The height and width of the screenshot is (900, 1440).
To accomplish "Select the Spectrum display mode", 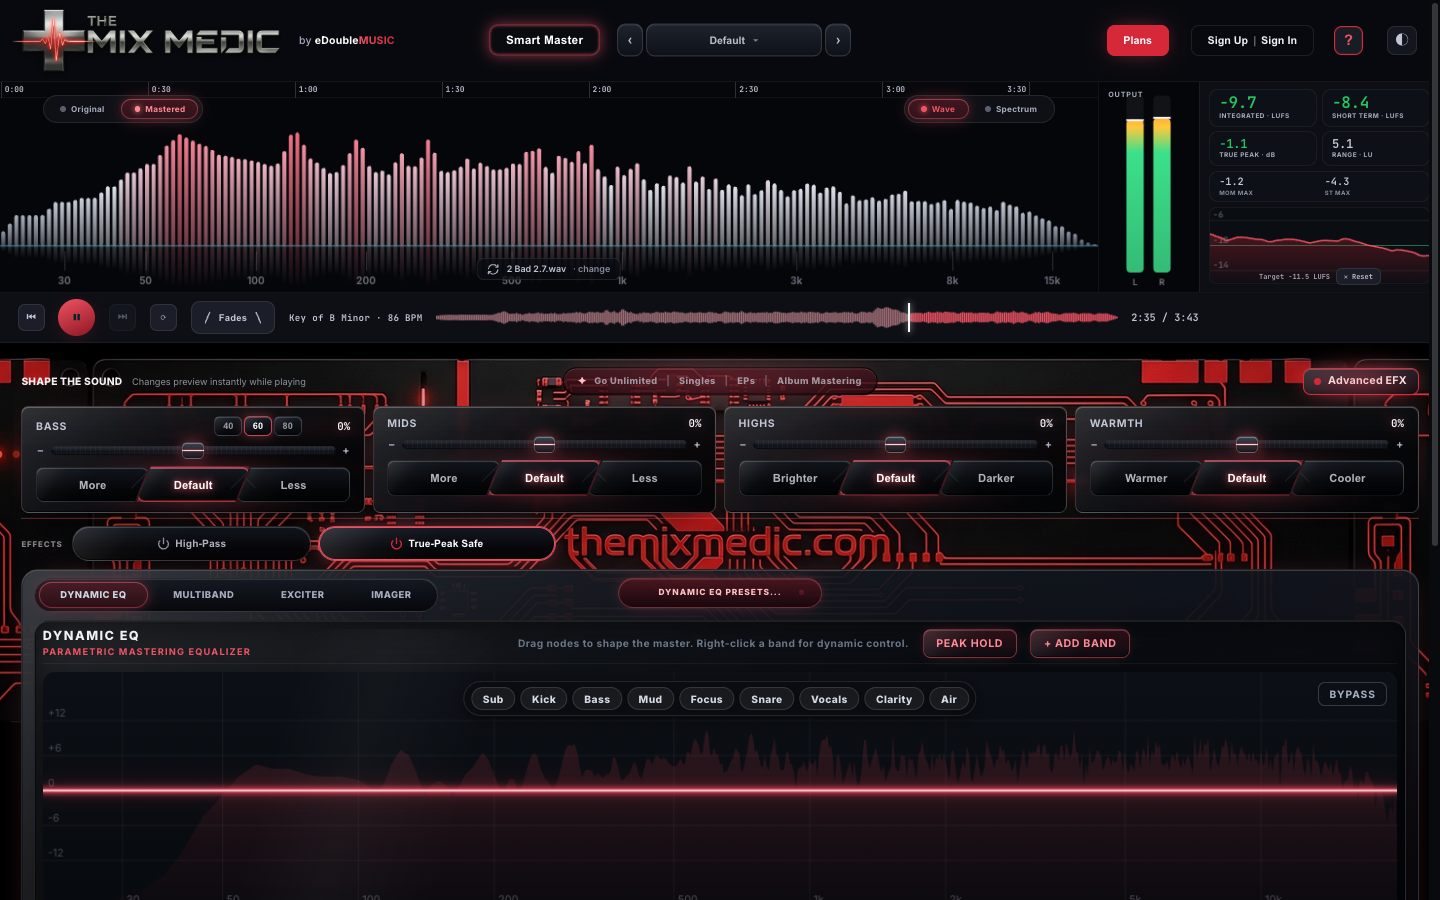I will coord(1011,109).
